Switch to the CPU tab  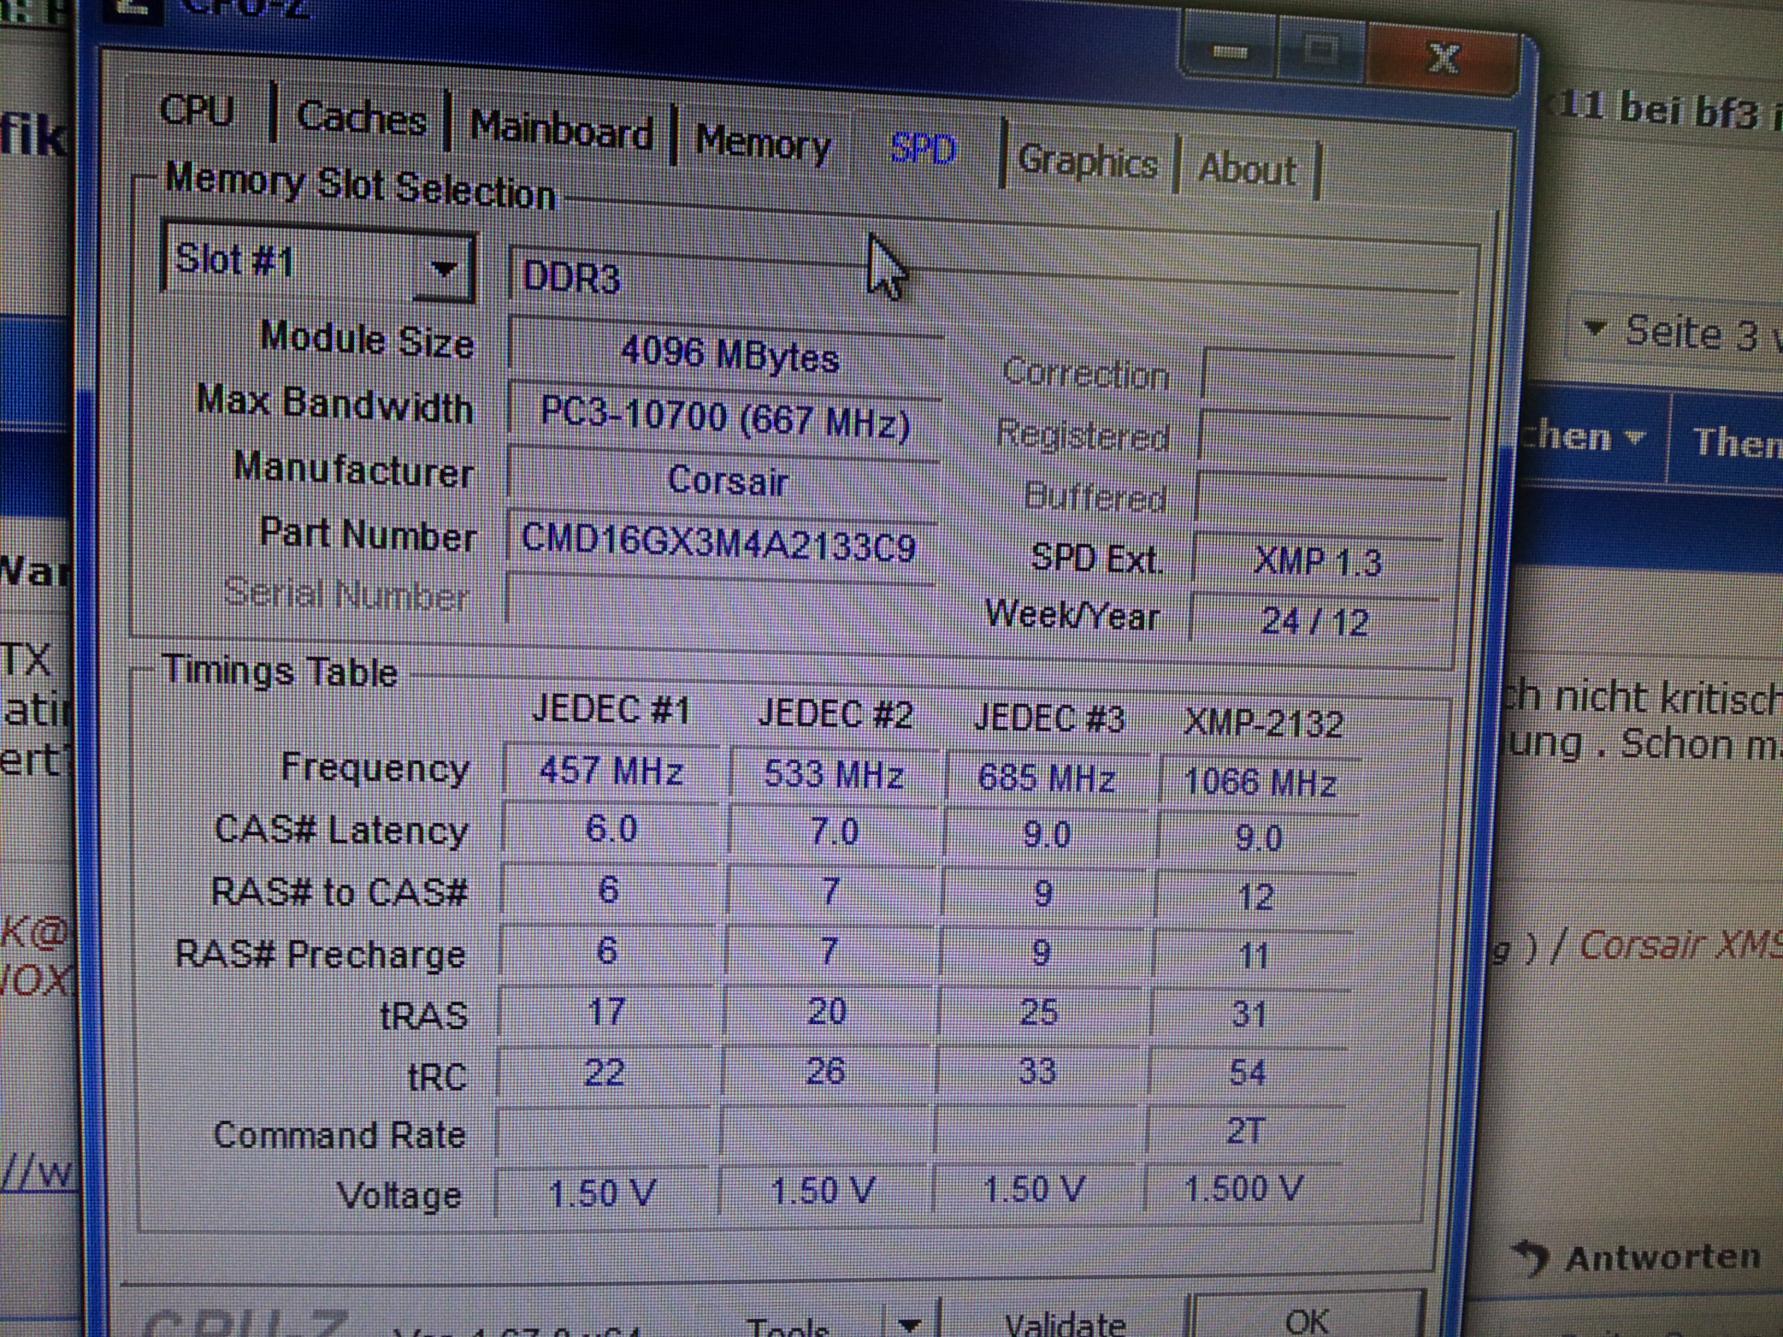tap(197, 111)
